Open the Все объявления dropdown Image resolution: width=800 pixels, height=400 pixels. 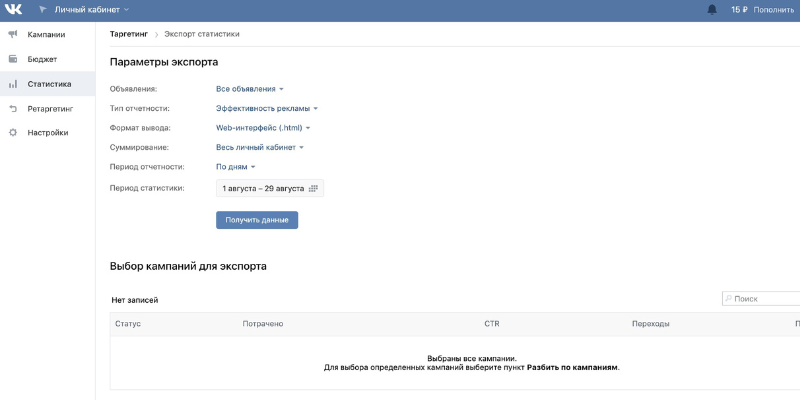[x=250, y=89]
